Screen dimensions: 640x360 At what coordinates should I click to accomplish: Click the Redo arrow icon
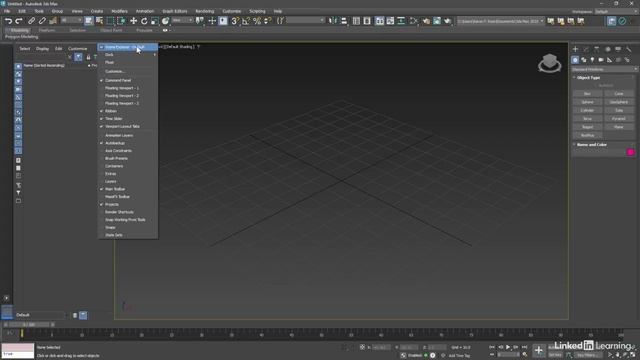pyautogui.click(x=19, y=21)
